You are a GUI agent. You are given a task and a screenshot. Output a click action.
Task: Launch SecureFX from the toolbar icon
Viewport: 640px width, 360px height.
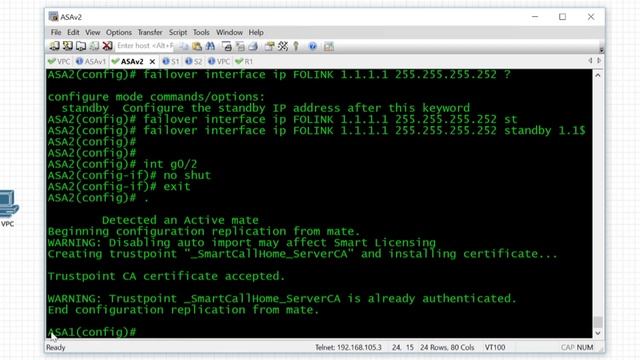point(329,47)
